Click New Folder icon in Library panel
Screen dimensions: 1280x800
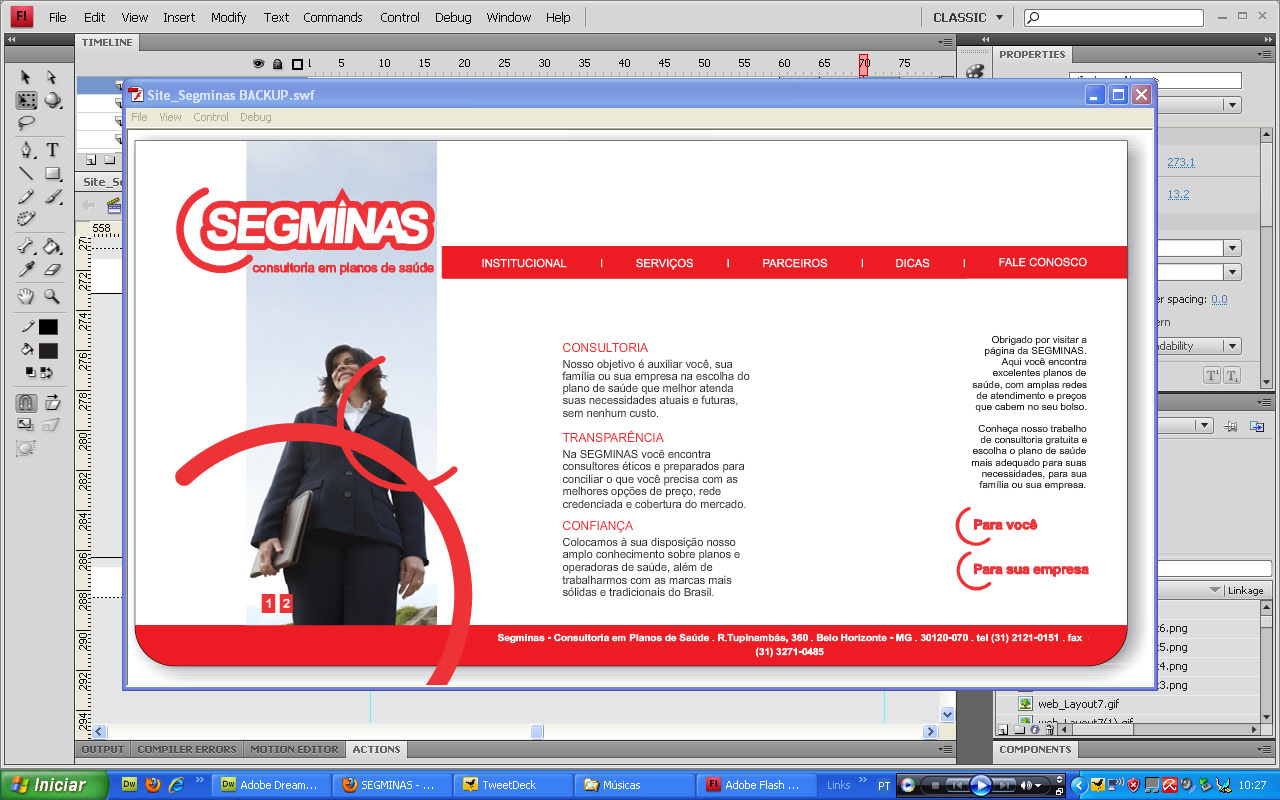point(1019,730)
